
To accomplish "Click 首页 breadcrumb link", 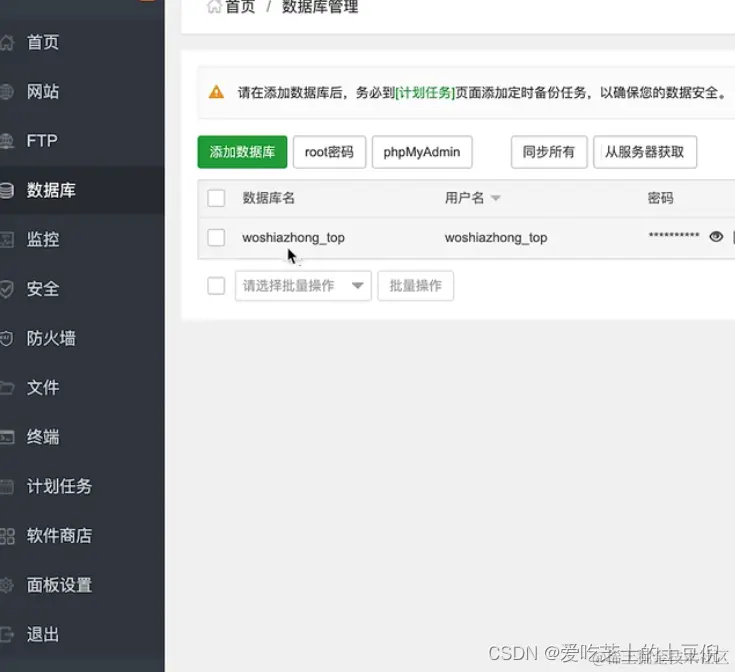I will [240, 7].
